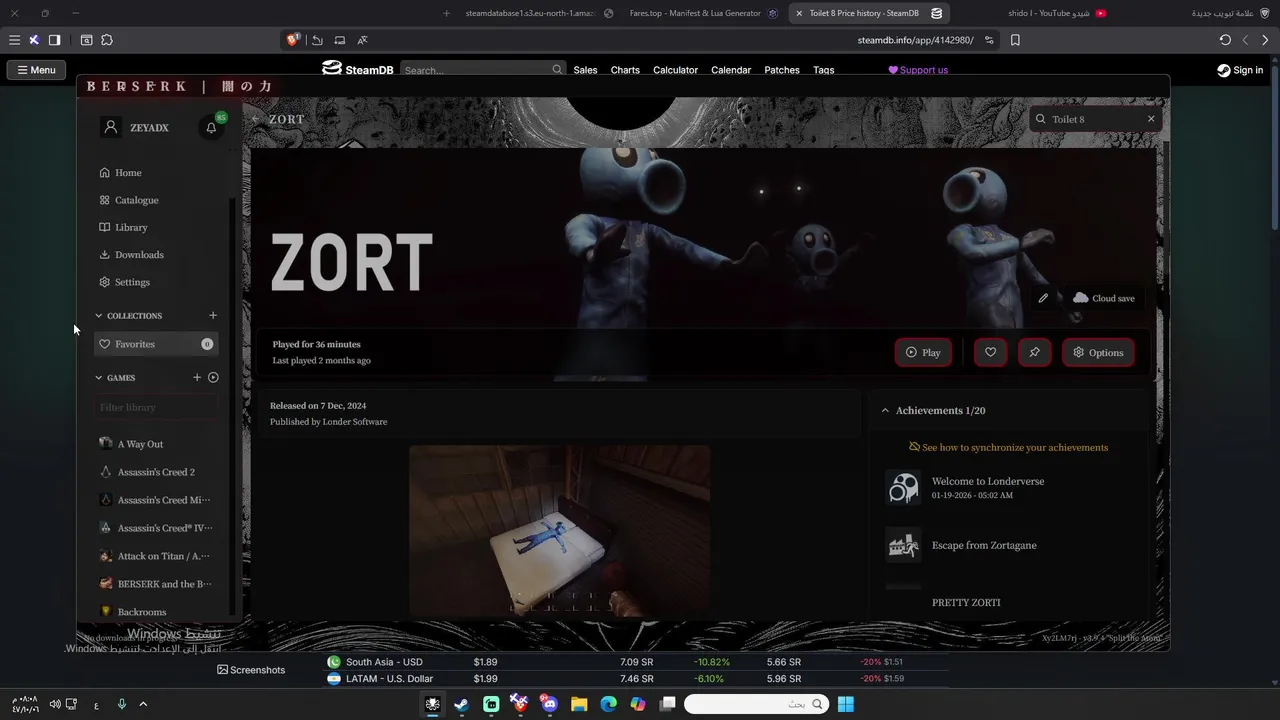Open See how to synchronize achievements link

[x=1009, y=447]
